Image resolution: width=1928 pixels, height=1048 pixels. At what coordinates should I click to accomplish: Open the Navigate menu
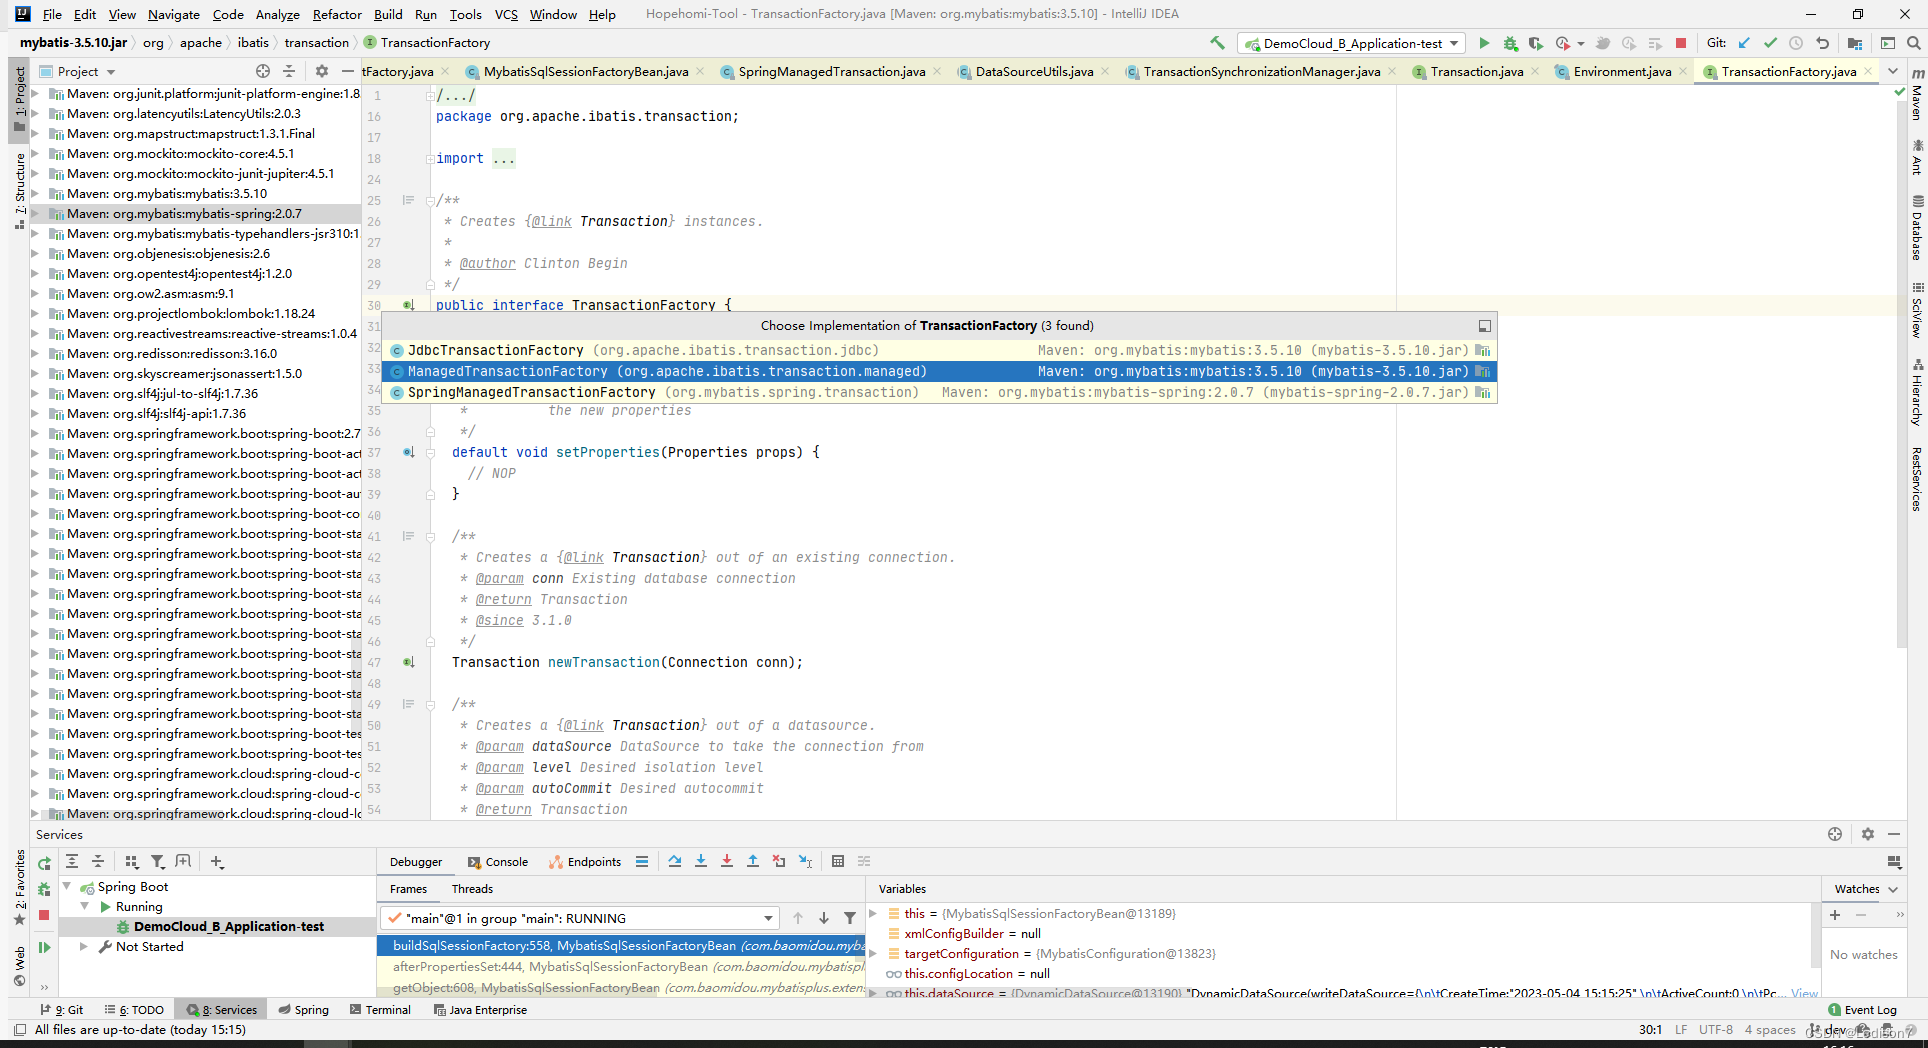pyautogui.click(x=174, y=14)
